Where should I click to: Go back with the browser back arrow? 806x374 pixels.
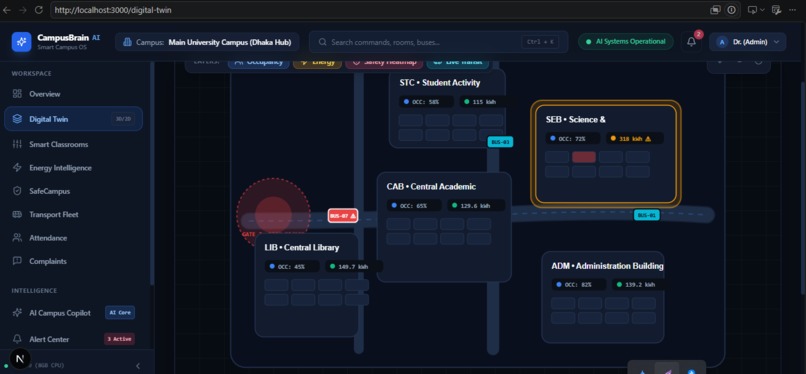coord(6,10)
